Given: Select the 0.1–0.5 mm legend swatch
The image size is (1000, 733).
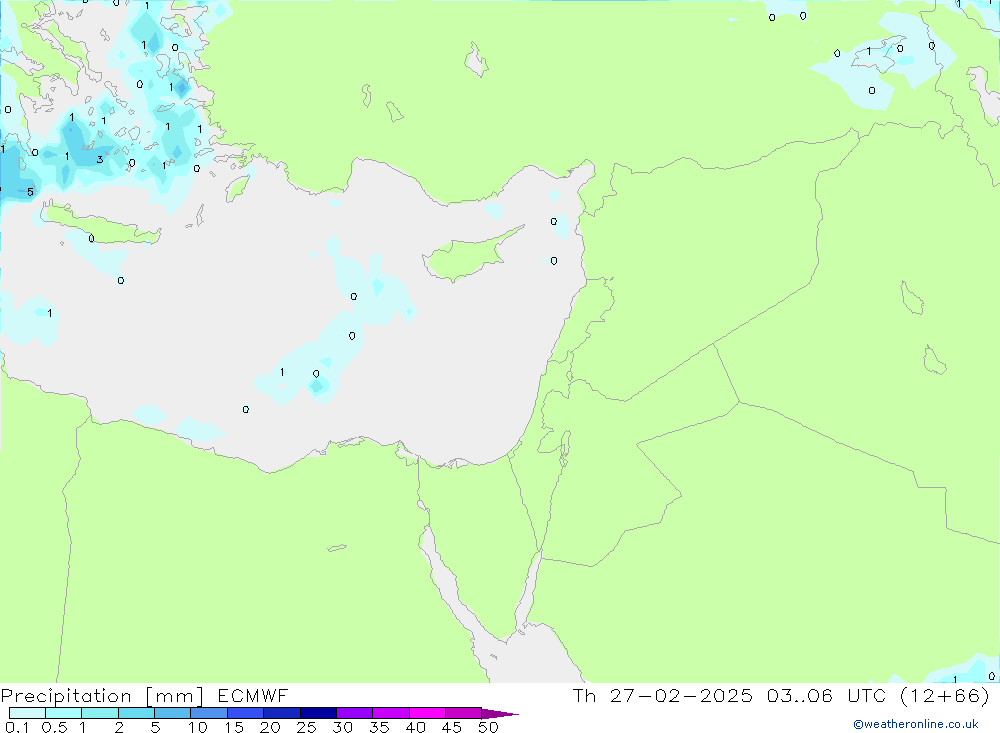Looking at the screenshot, I should (x=27, y=713).
